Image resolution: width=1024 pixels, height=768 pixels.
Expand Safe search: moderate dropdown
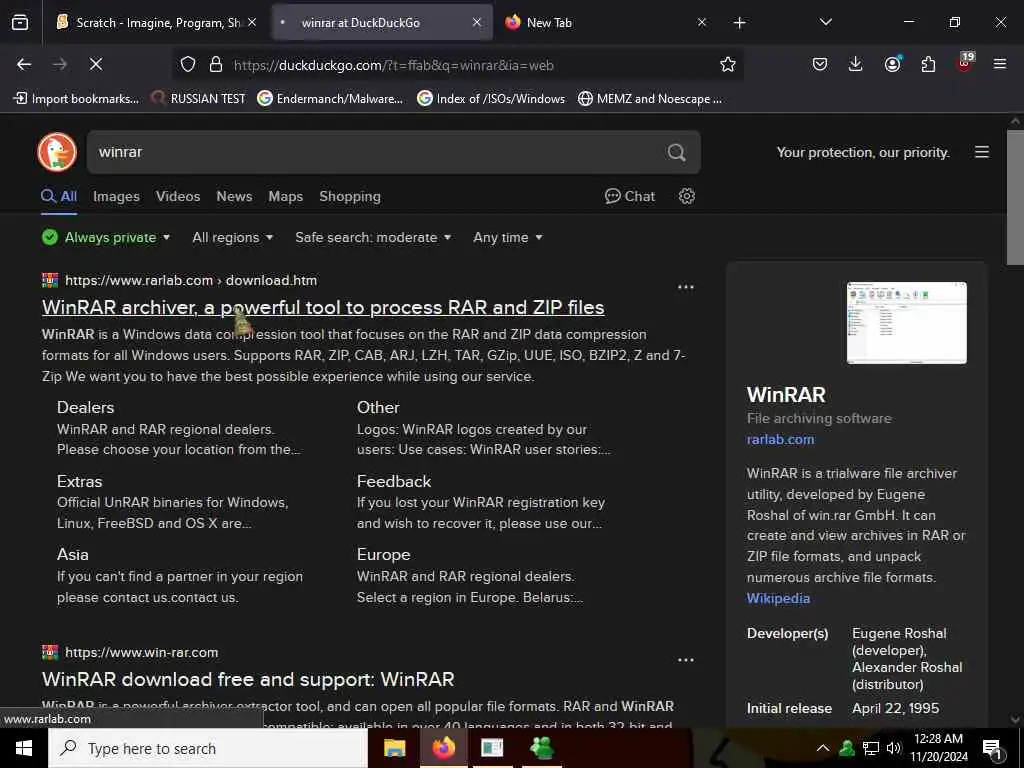[x=373, y=237]
